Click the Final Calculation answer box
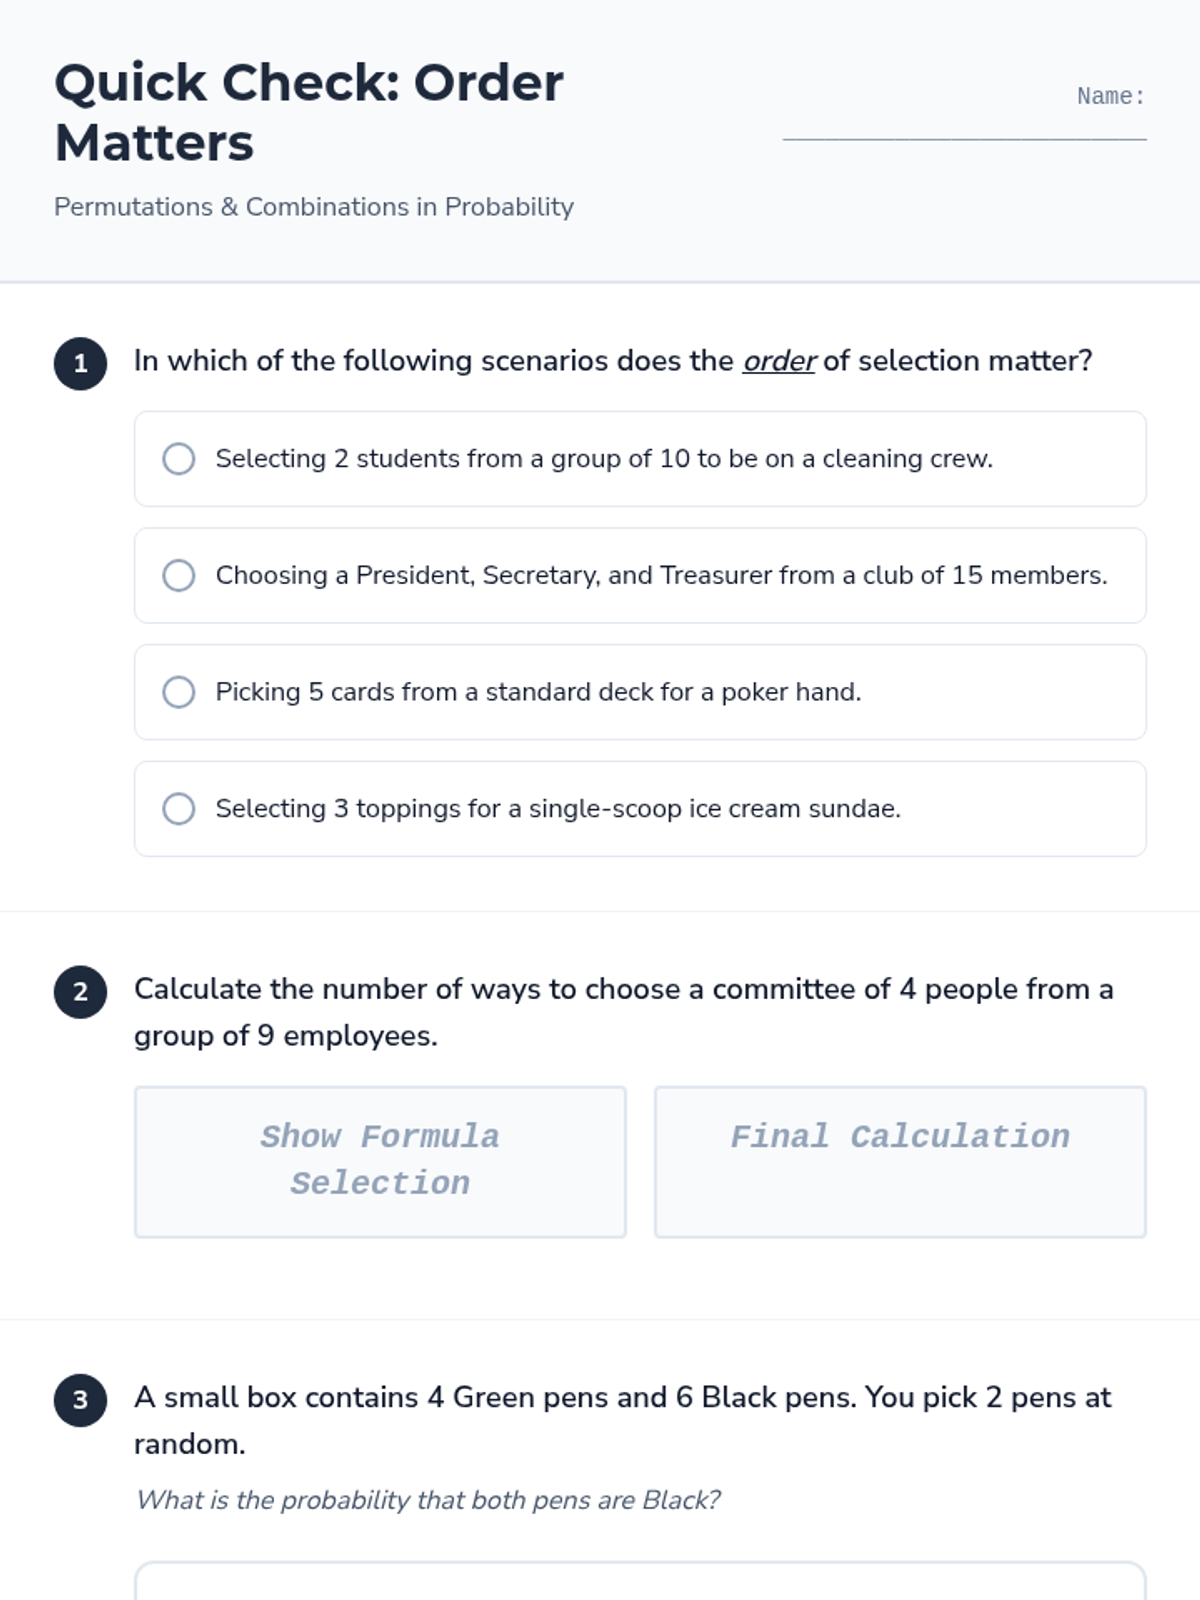This screenshot has width=1200, height=1600. (900, 1161)
